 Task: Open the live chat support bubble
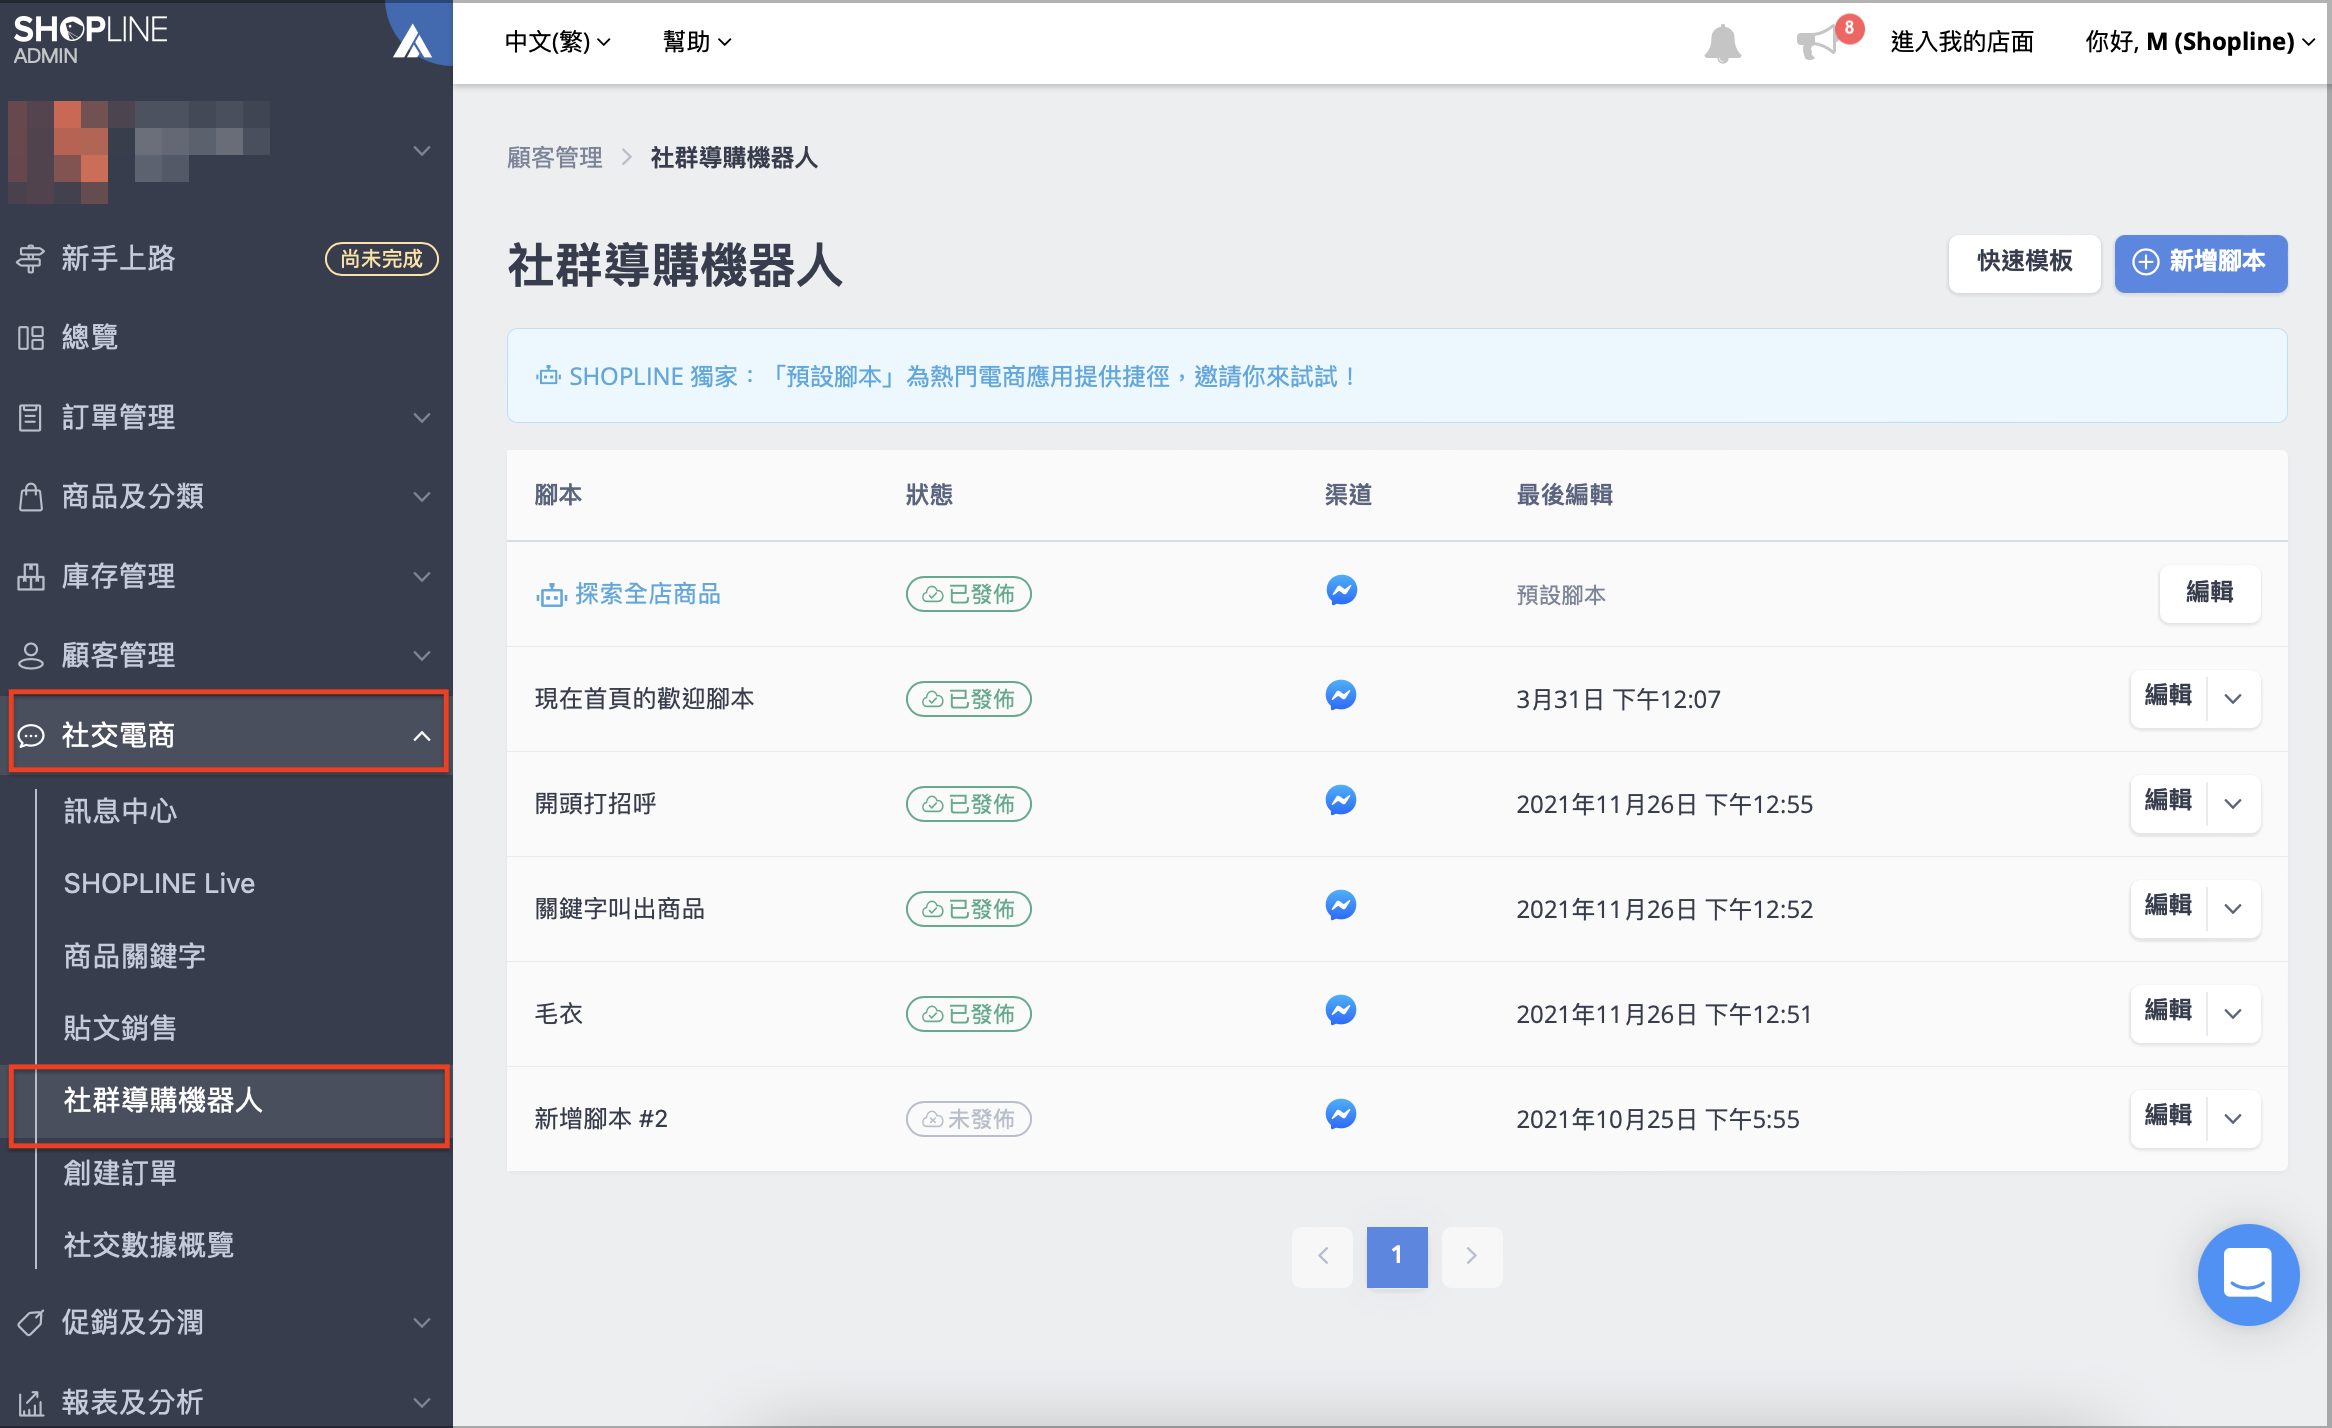[2248, 1274]
